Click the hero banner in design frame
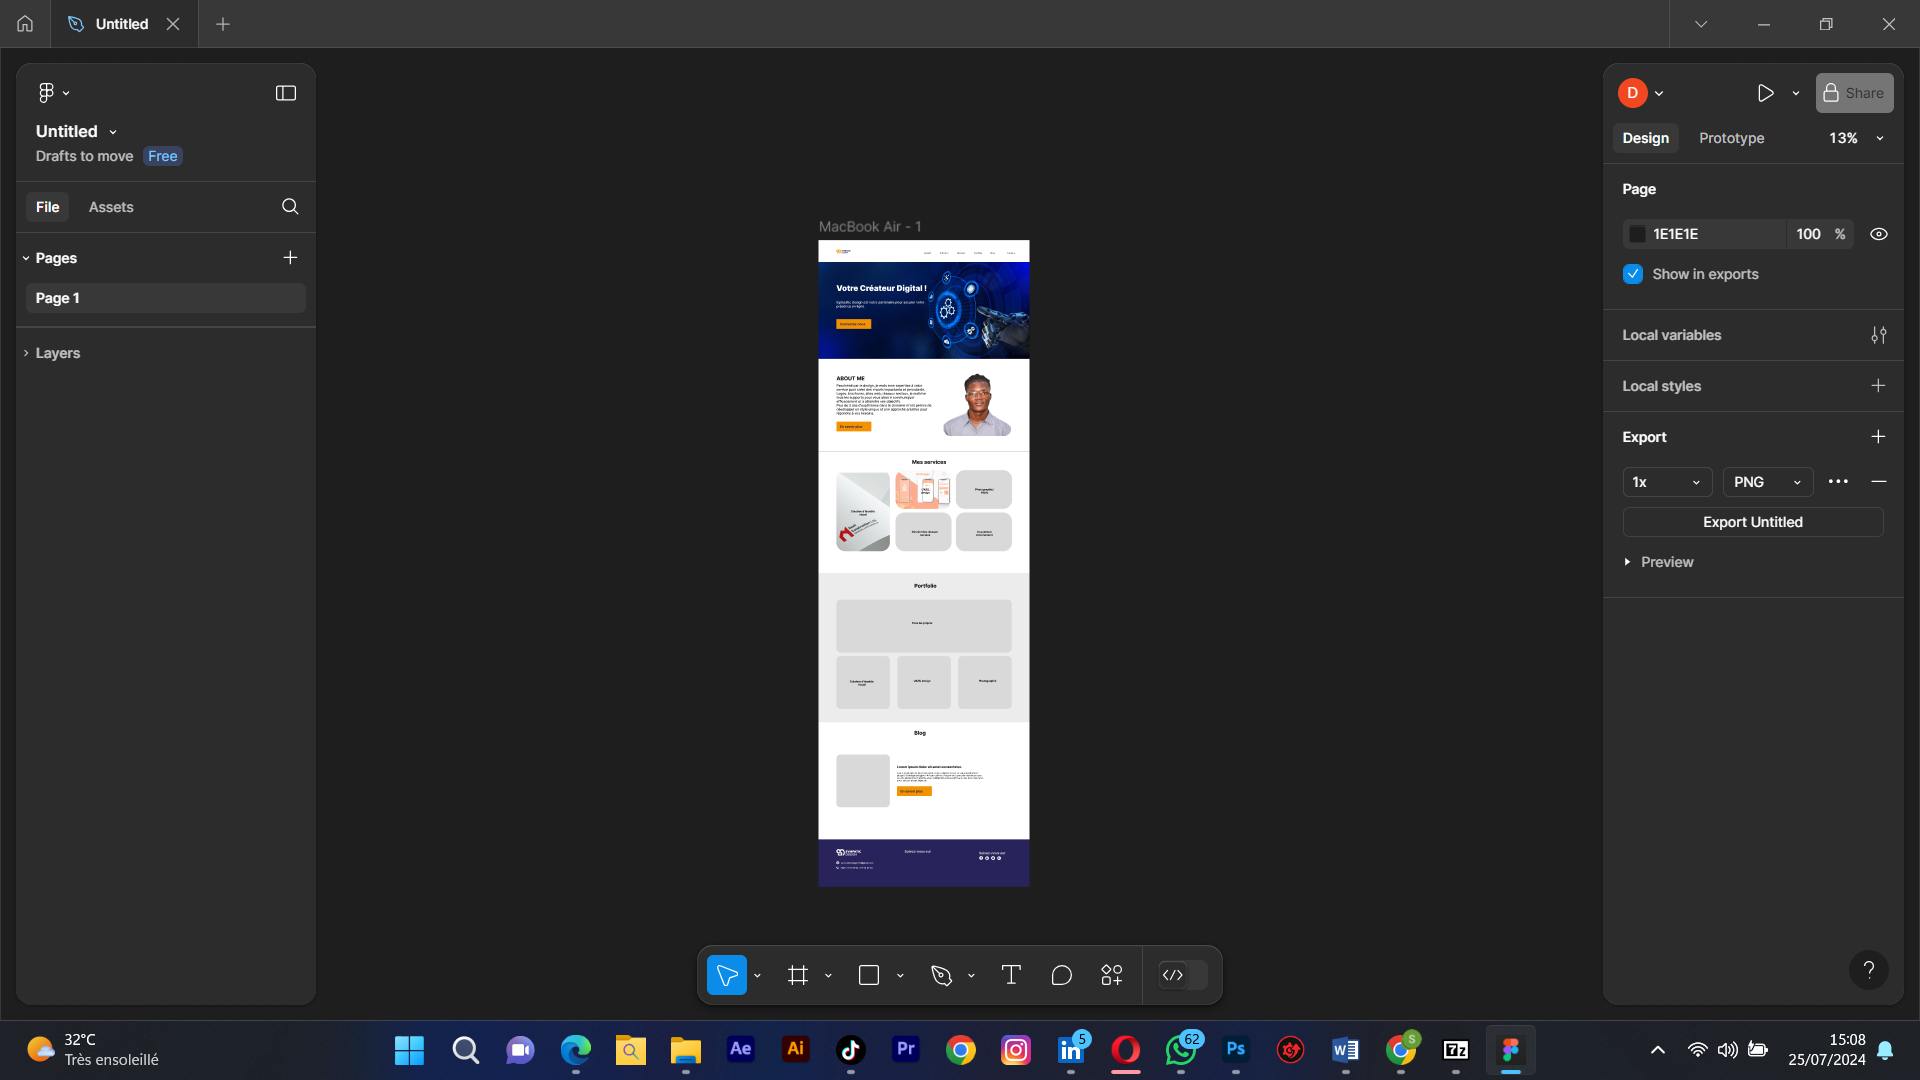This screenshot has height=1080, width=1920. [x=923, y=310]
